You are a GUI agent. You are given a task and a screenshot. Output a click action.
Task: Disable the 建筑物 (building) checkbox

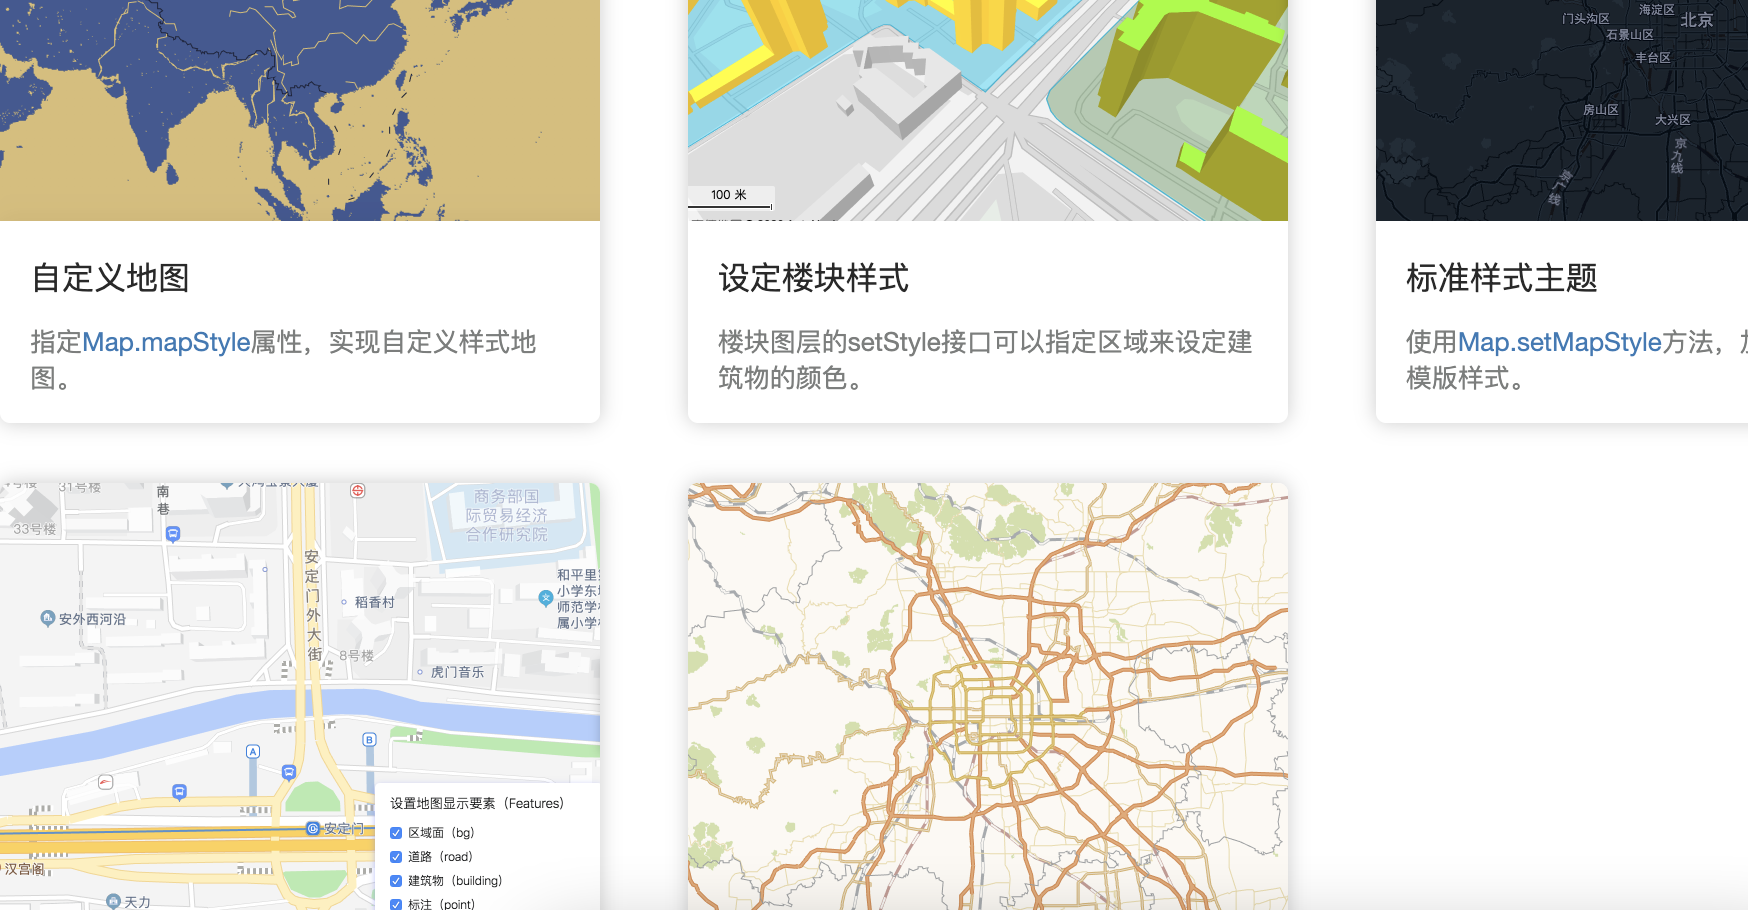396,881
